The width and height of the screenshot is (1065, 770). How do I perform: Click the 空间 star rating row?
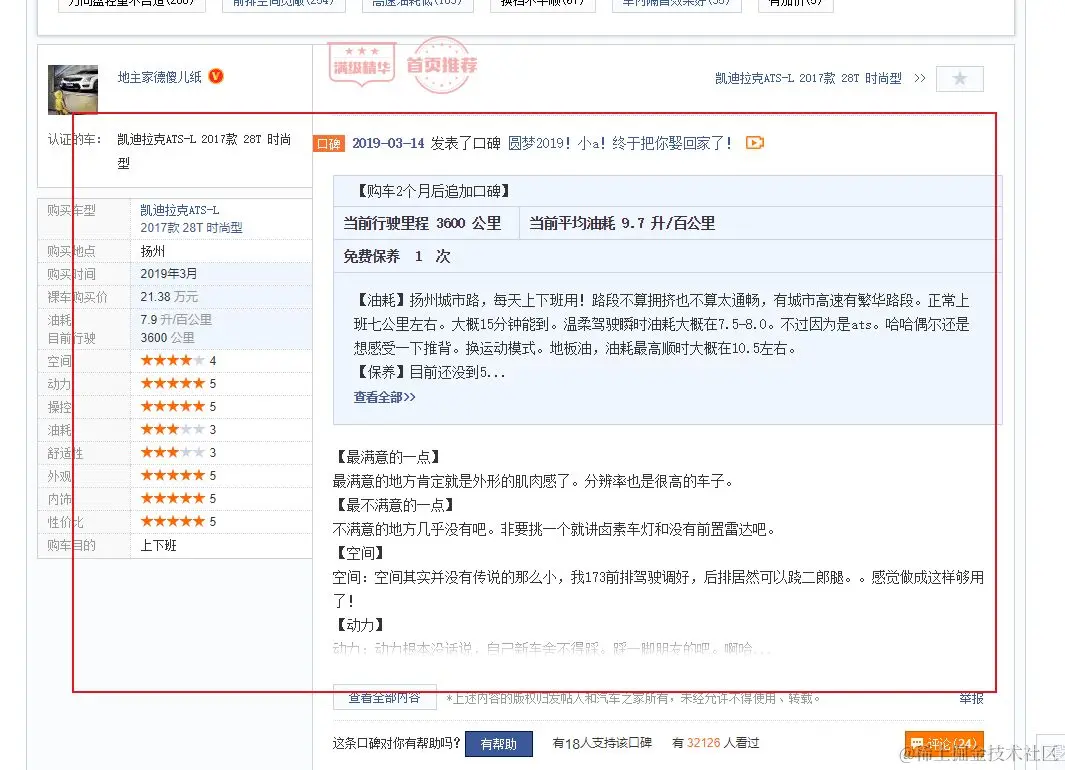(x=175, y=361)
